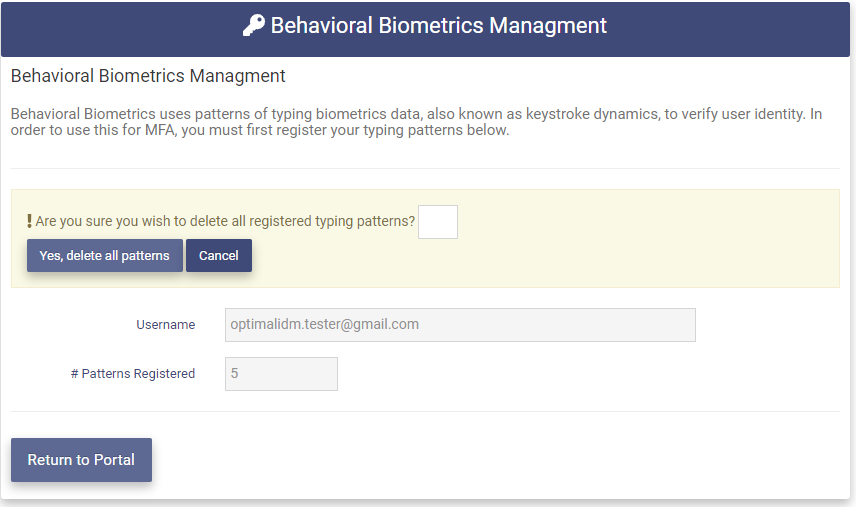Click the divider line above the warning panel
The height and width of the screenshot is (507, 856).
[x=425, y=168]
